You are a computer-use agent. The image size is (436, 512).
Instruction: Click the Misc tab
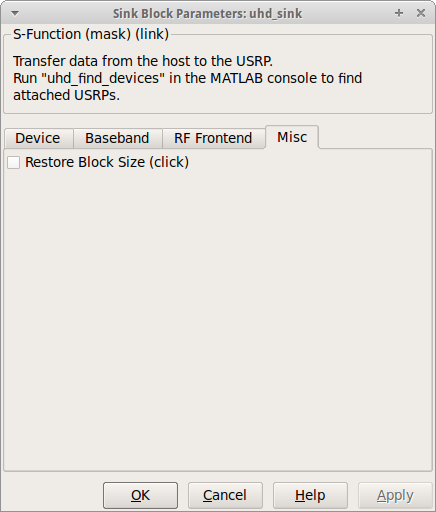pyautogui.click(x=292, y=137)
